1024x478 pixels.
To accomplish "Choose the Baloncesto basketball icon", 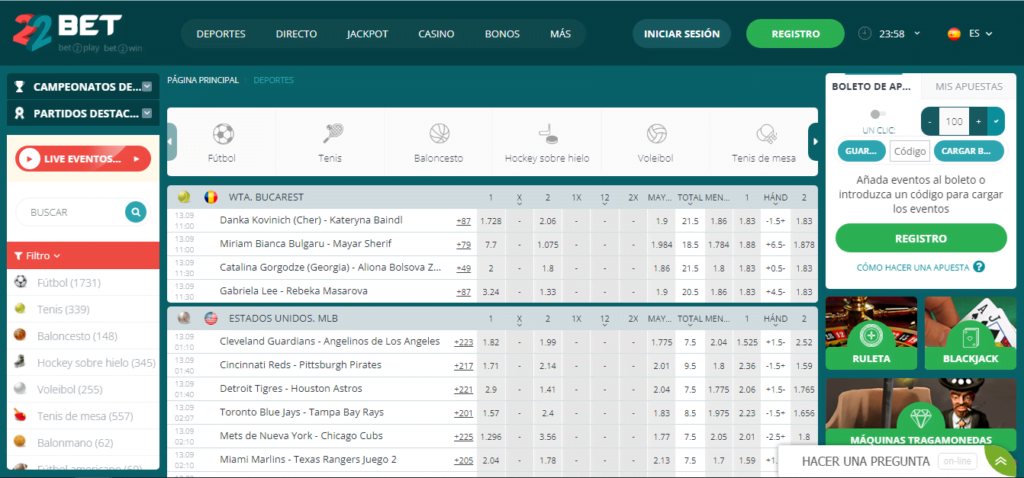I will (x=439, y=133).
